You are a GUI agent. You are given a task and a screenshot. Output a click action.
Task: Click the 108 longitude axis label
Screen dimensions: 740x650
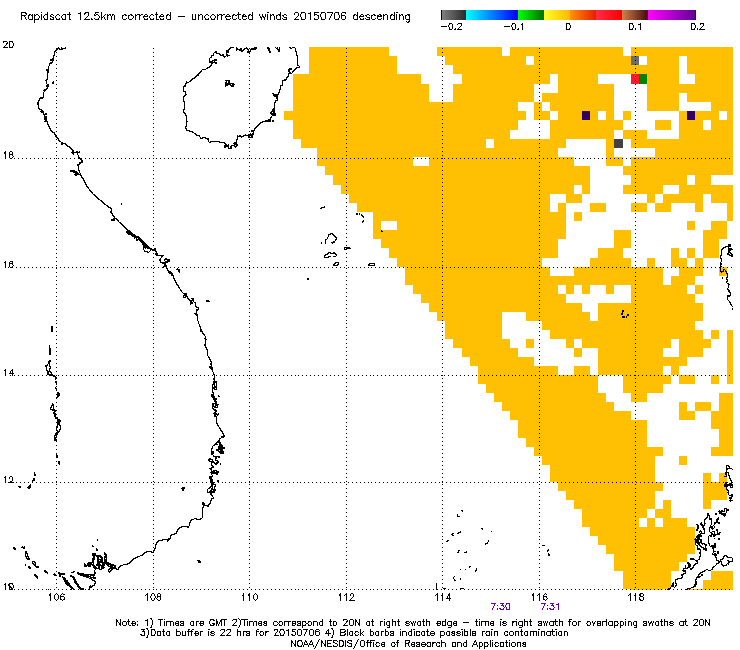coord(153,598)
